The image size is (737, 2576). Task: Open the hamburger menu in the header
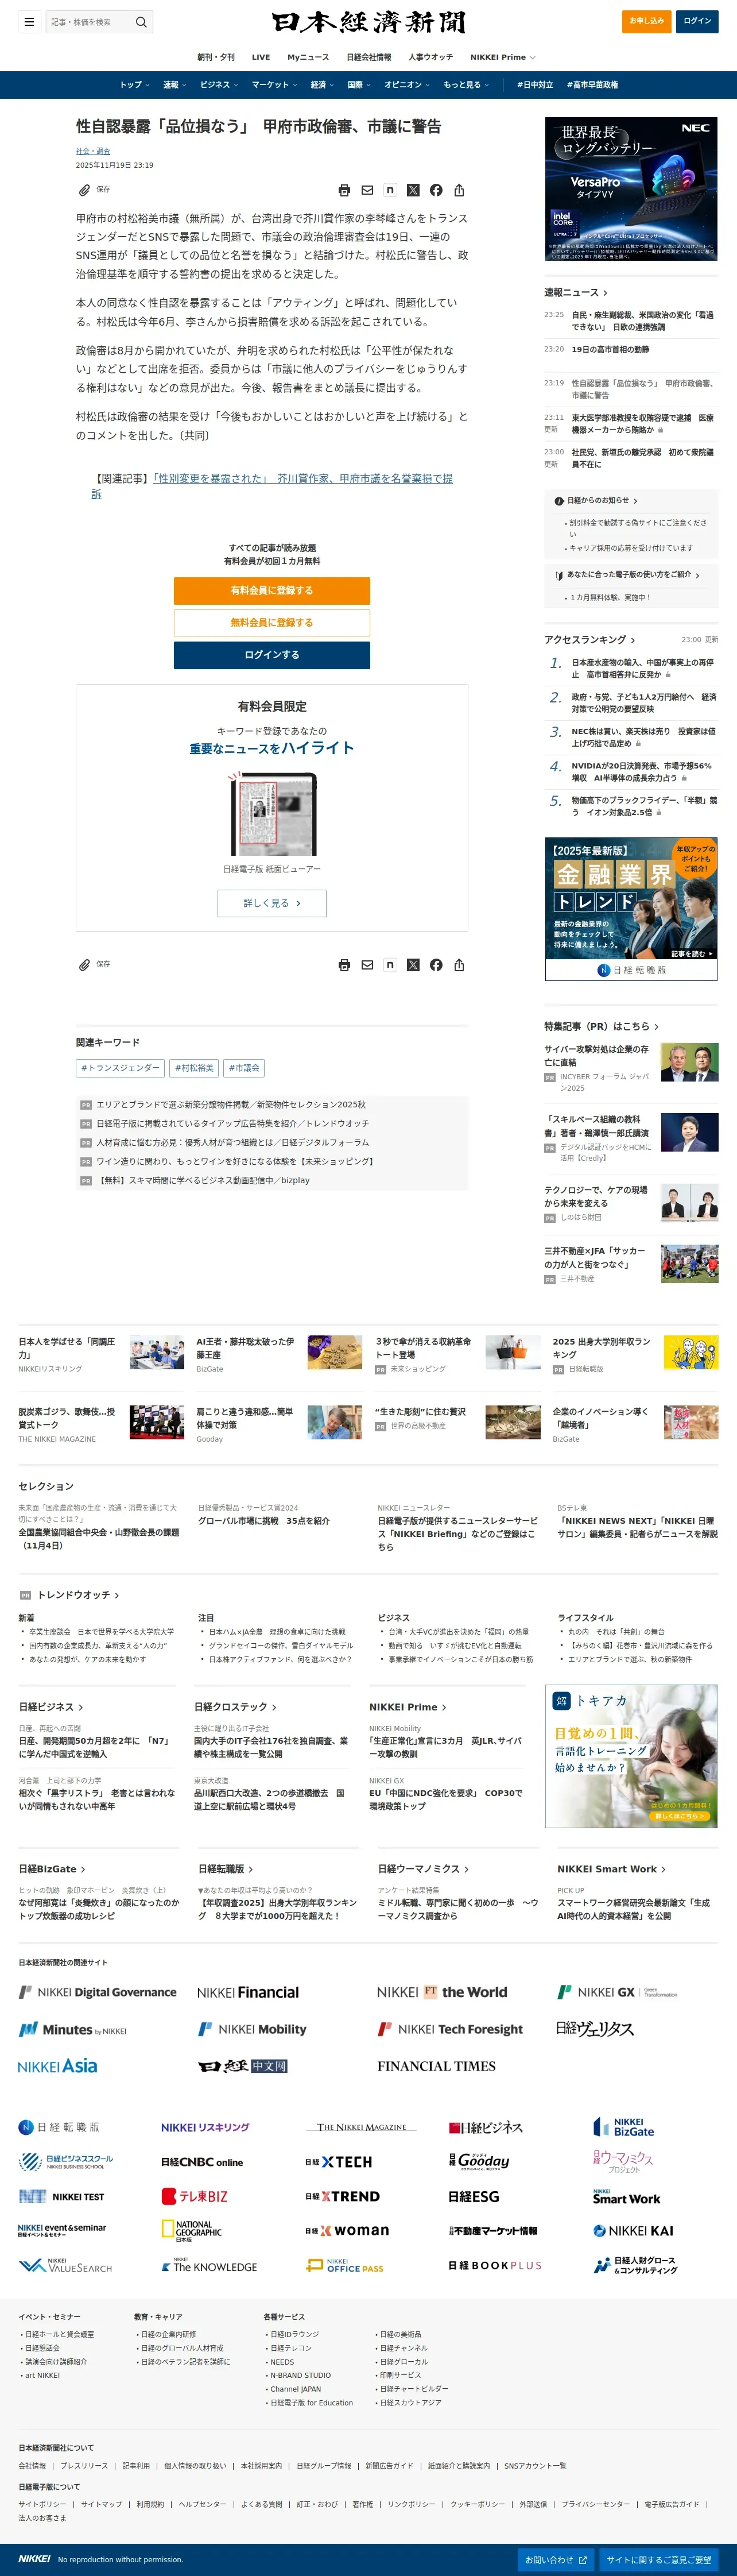(x=29, y=21)
